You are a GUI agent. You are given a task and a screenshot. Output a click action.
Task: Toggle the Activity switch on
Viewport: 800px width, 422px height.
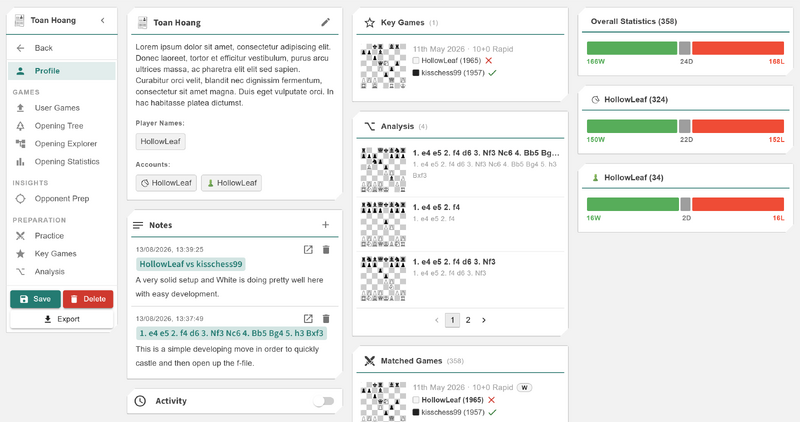tap(324, 401)
